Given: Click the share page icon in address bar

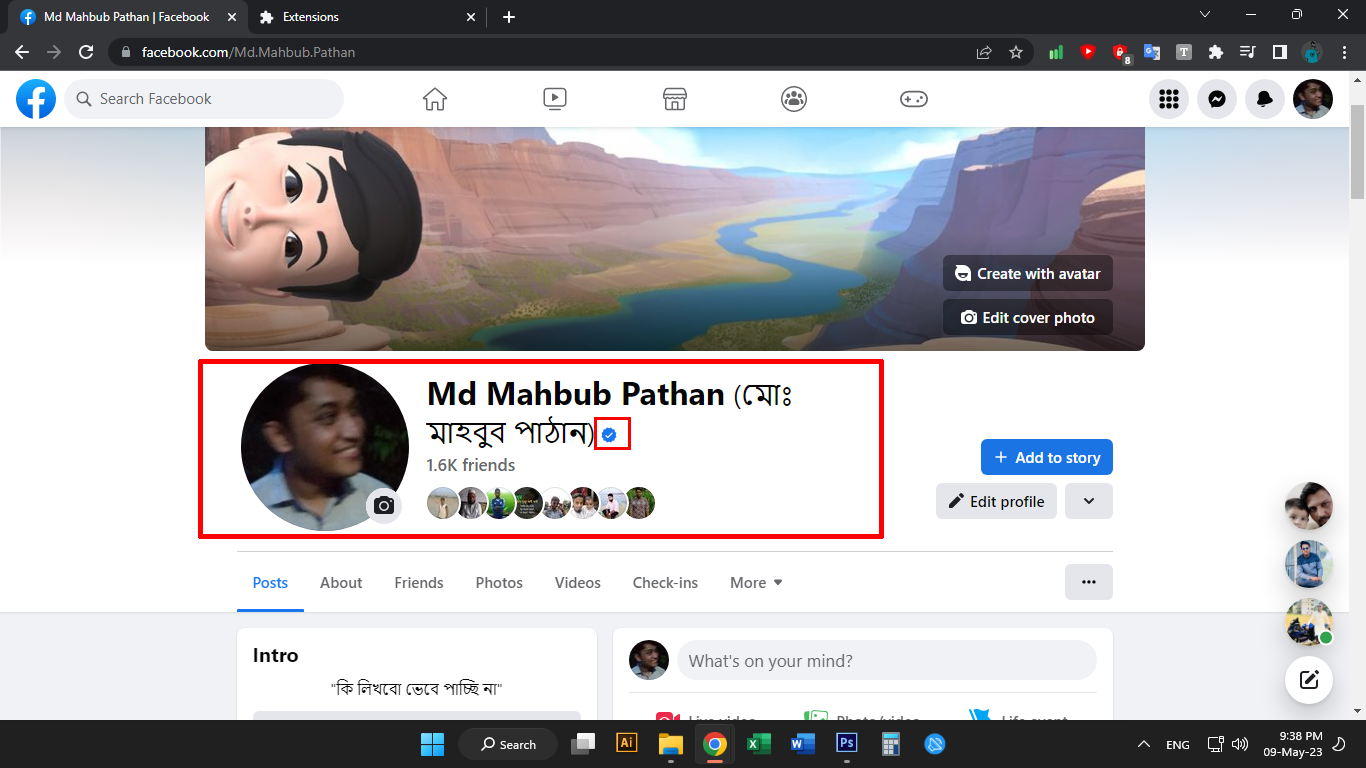Looking at the screenshot, I should (984, 52).
